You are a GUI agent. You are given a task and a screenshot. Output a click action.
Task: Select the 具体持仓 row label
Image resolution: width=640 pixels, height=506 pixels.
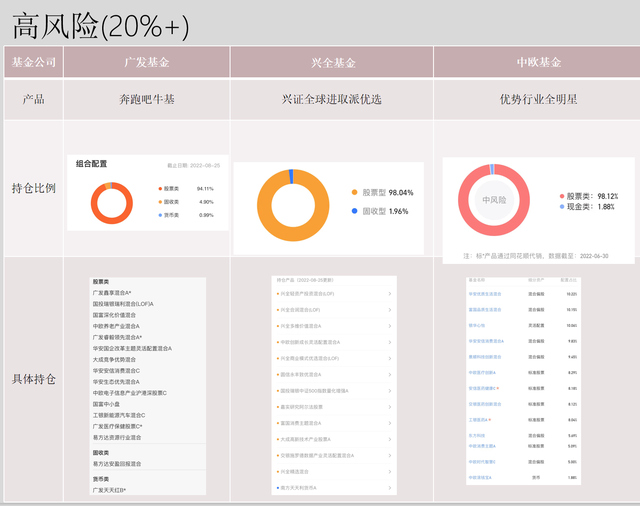pos(33,379)
